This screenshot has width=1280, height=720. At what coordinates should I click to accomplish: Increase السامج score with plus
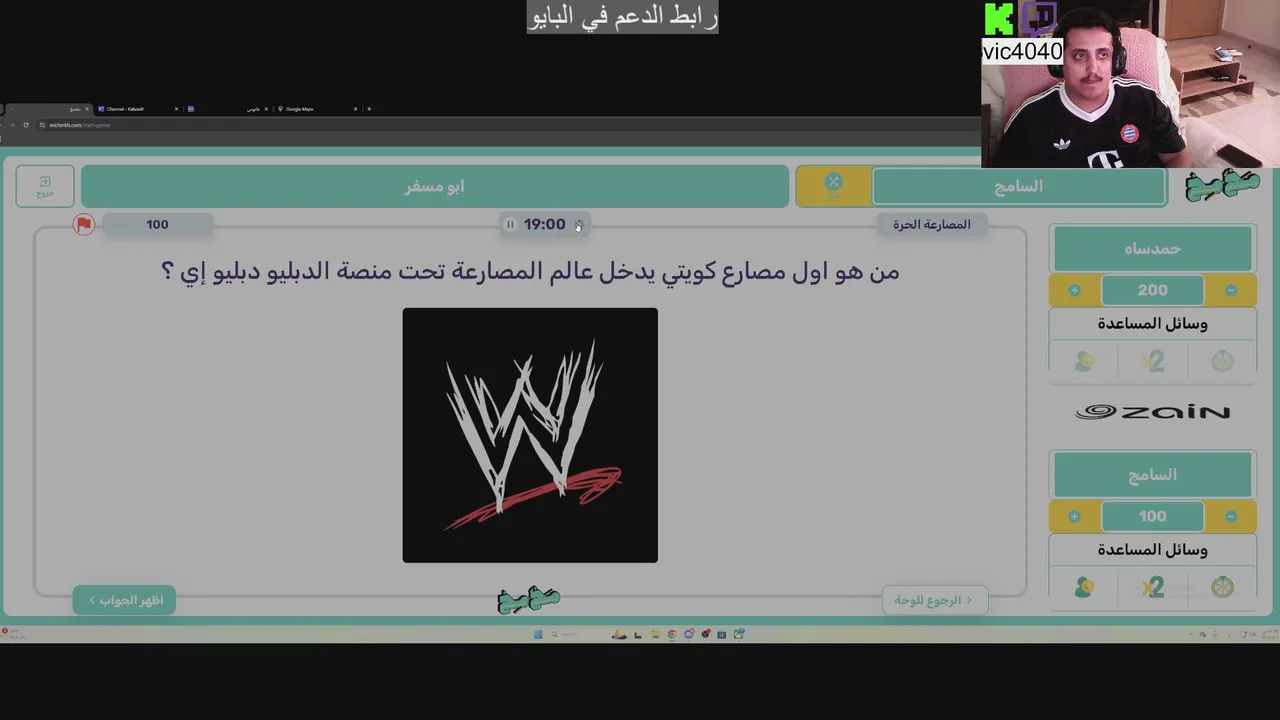[1074, 516]
